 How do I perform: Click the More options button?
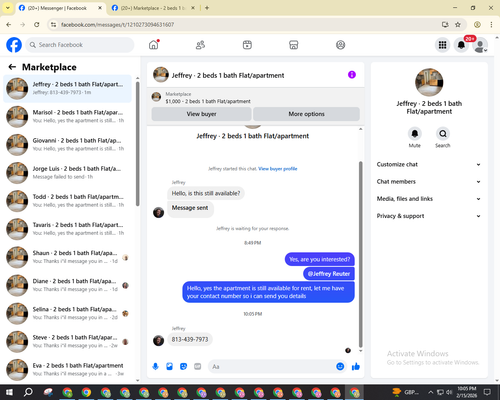tap(306, 114)
